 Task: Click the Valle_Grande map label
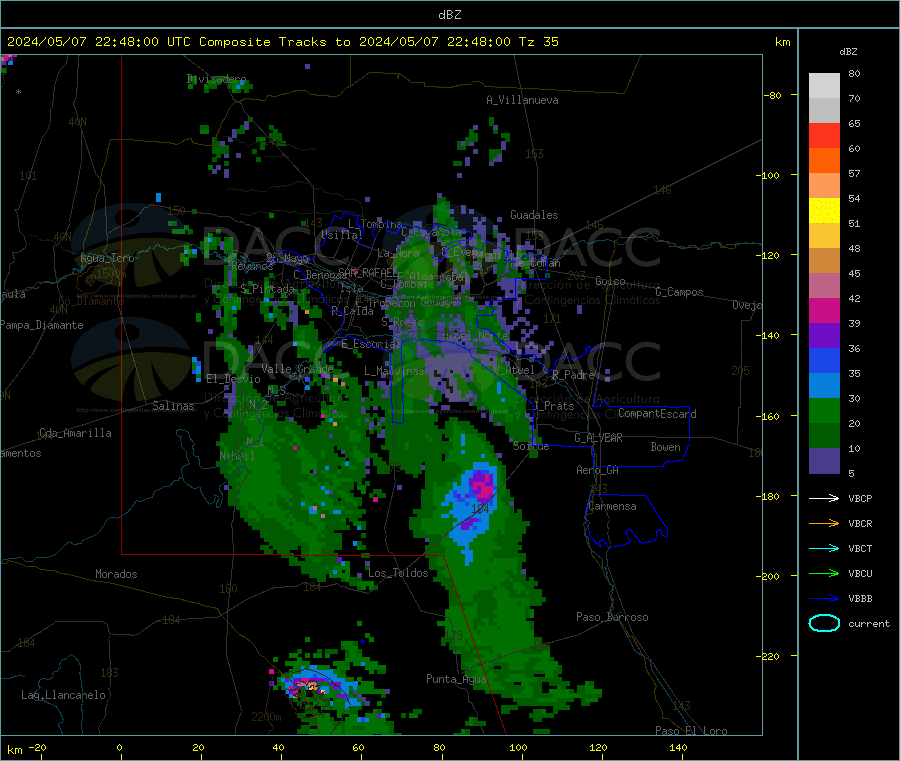[297, 368]
